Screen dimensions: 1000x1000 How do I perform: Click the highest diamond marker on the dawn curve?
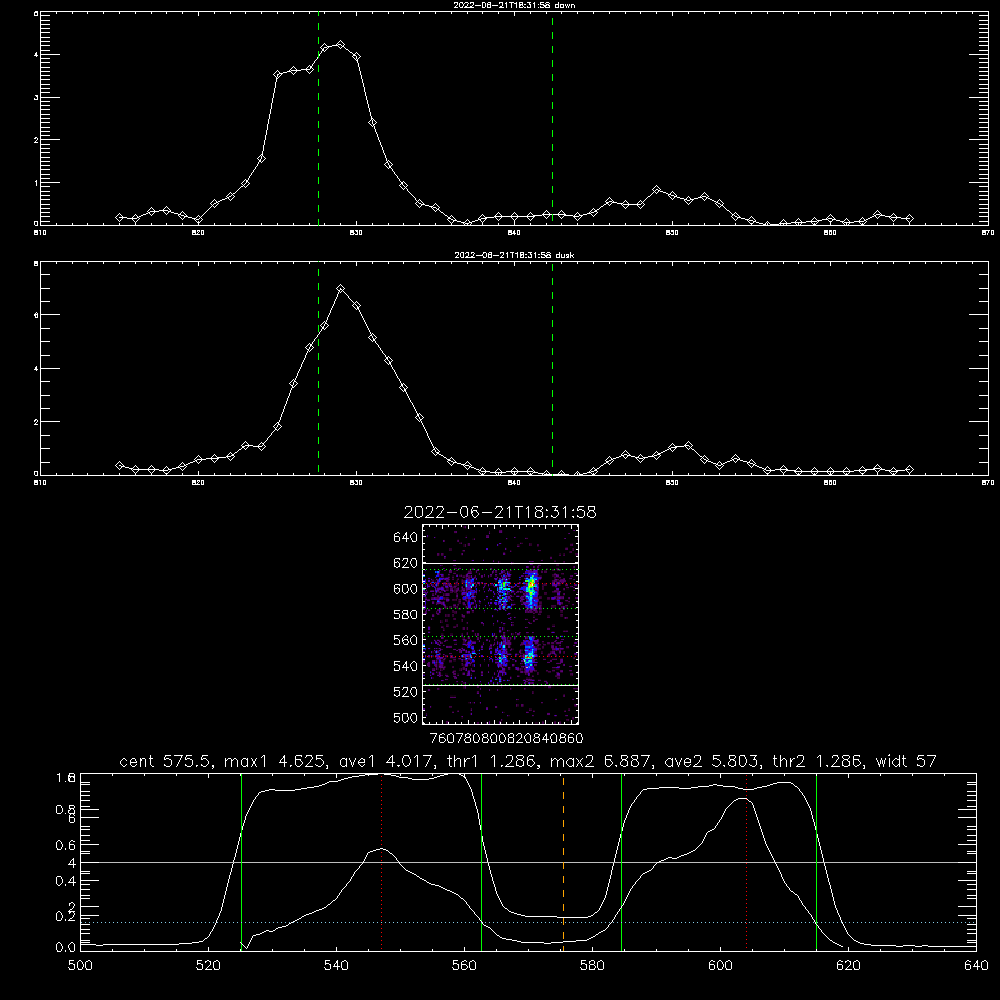click(x=341, y=45)
